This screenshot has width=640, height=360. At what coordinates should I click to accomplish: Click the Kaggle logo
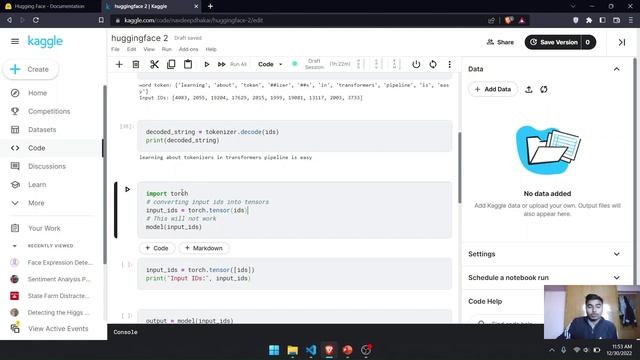pos(45,41)
